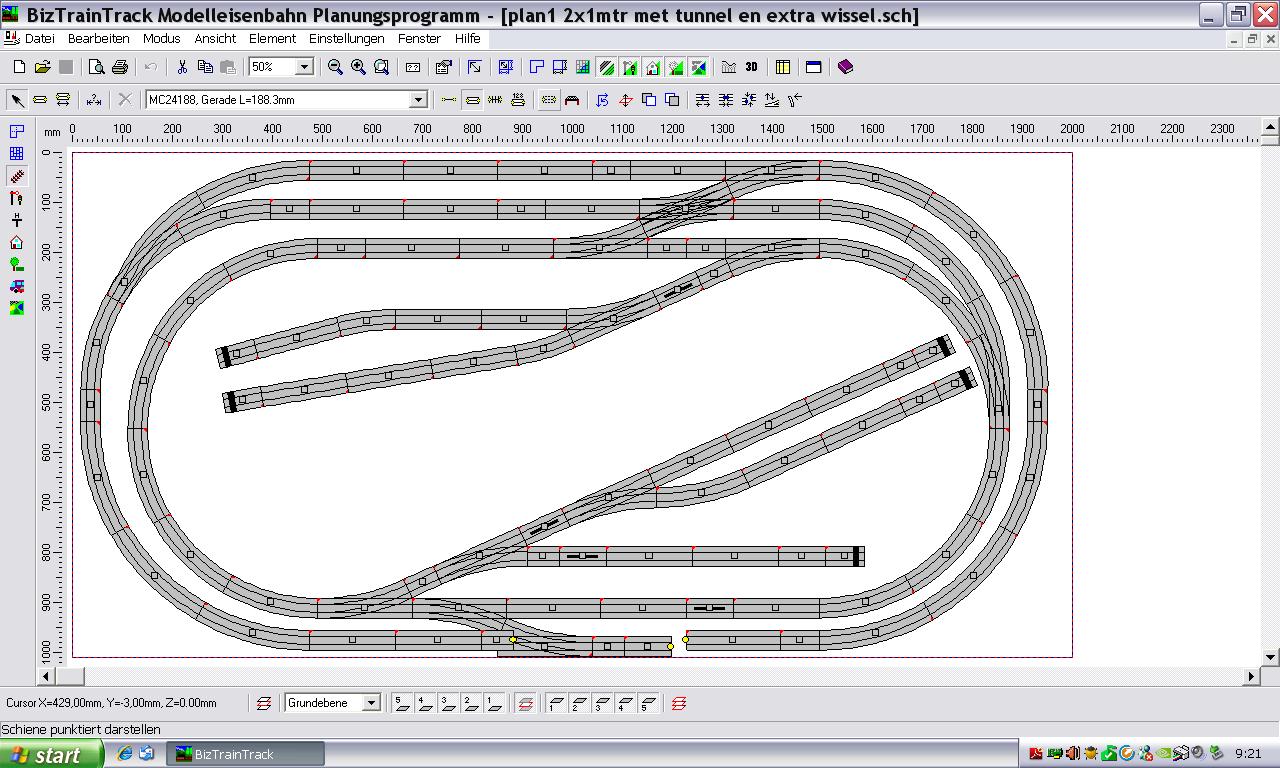The image size is (1280, 768).
Task: Click the red flip element icon
Action: pos(626,100)
